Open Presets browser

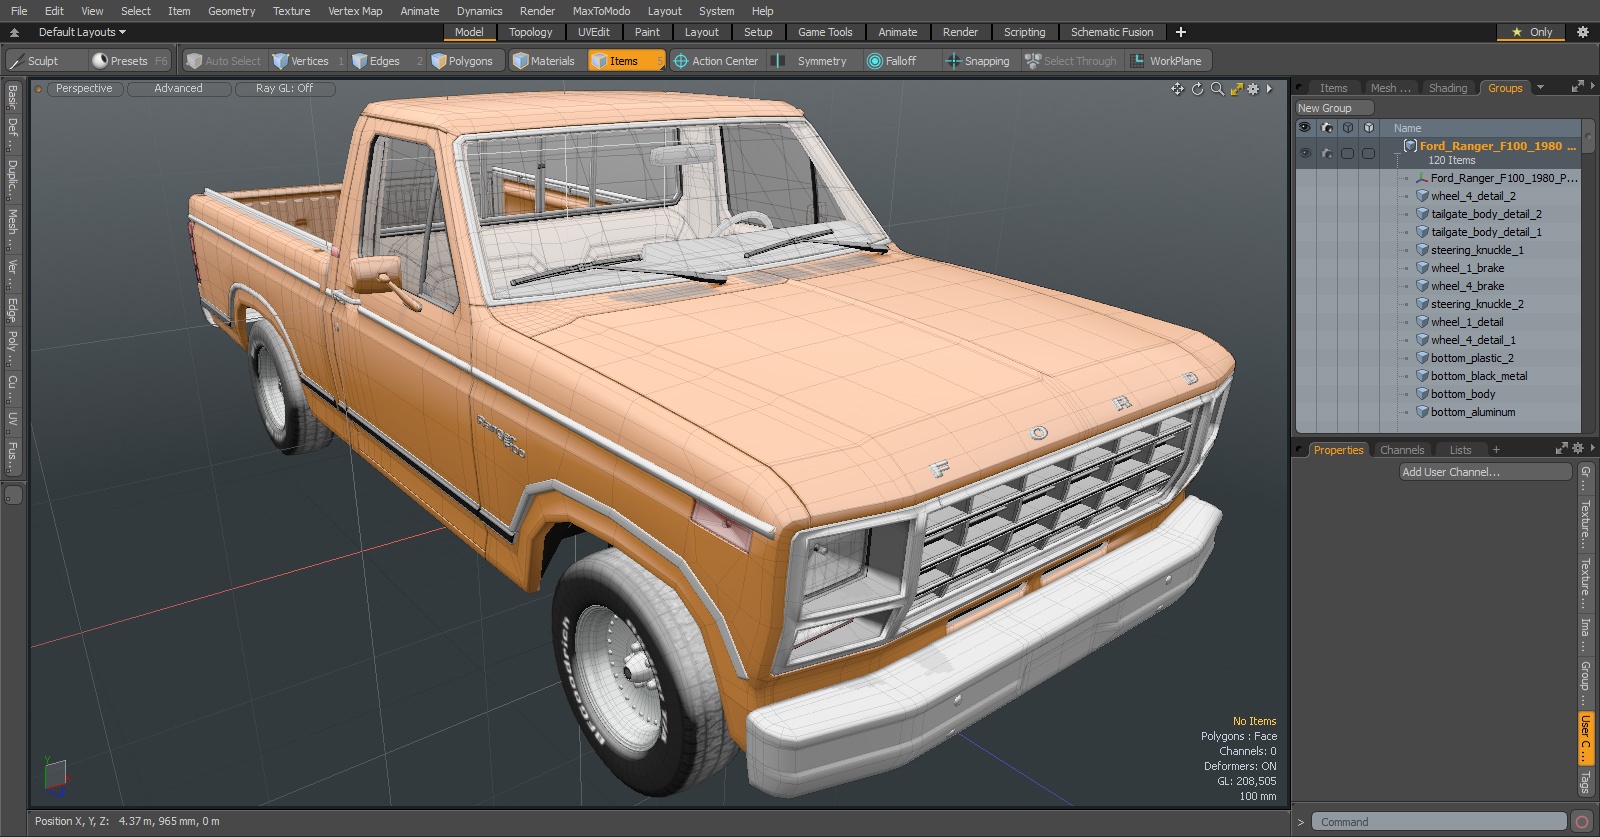pos(129,61)
